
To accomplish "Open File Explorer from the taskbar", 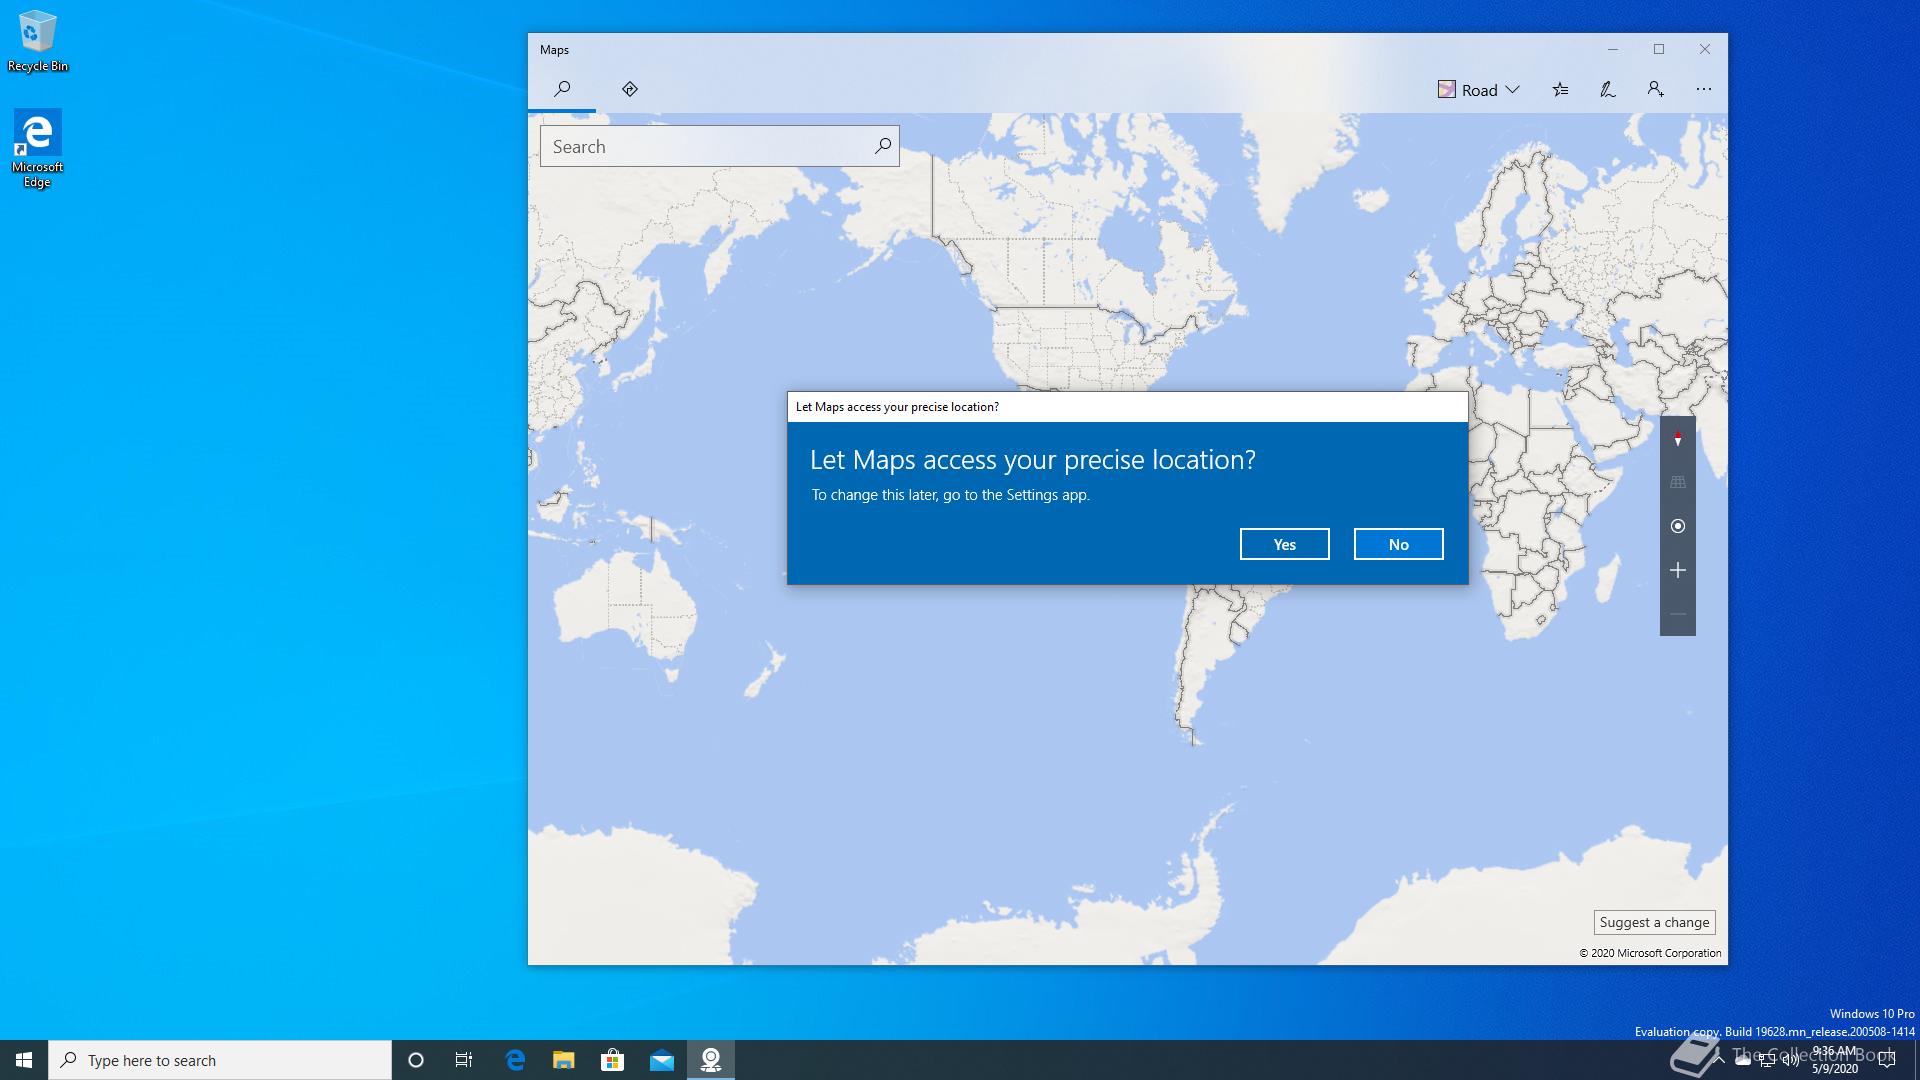I will coord(564,1060).
